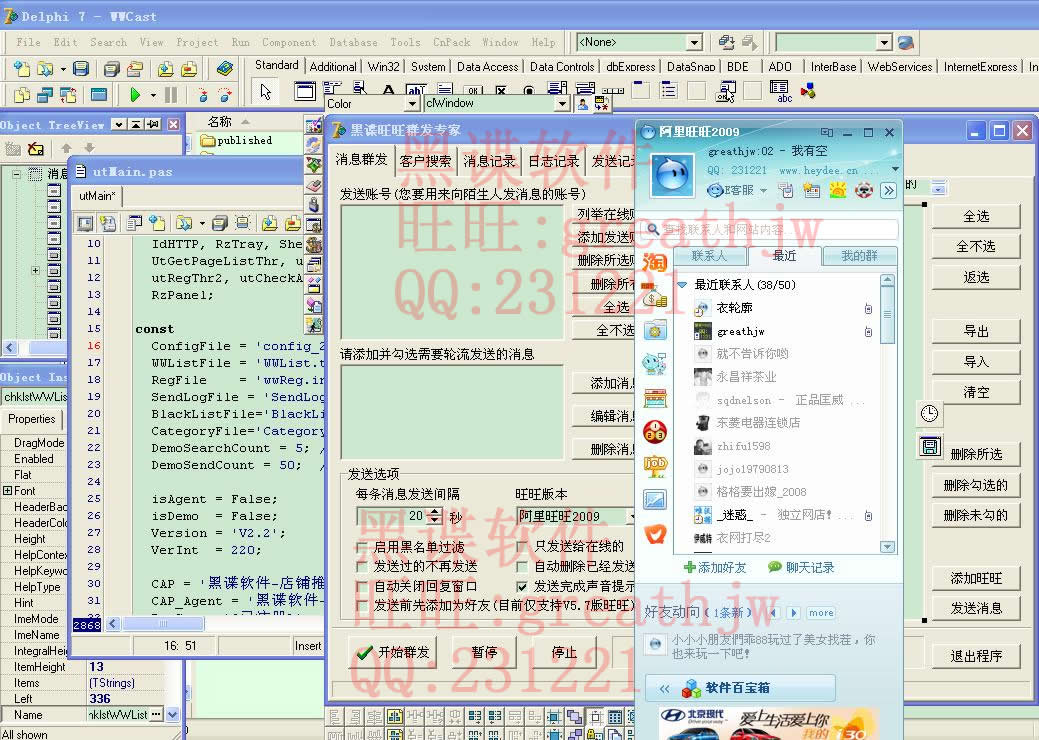Expand the plus node in Object TreeView
Screen dimensions: 1039x740
click(x=35, y=270)
